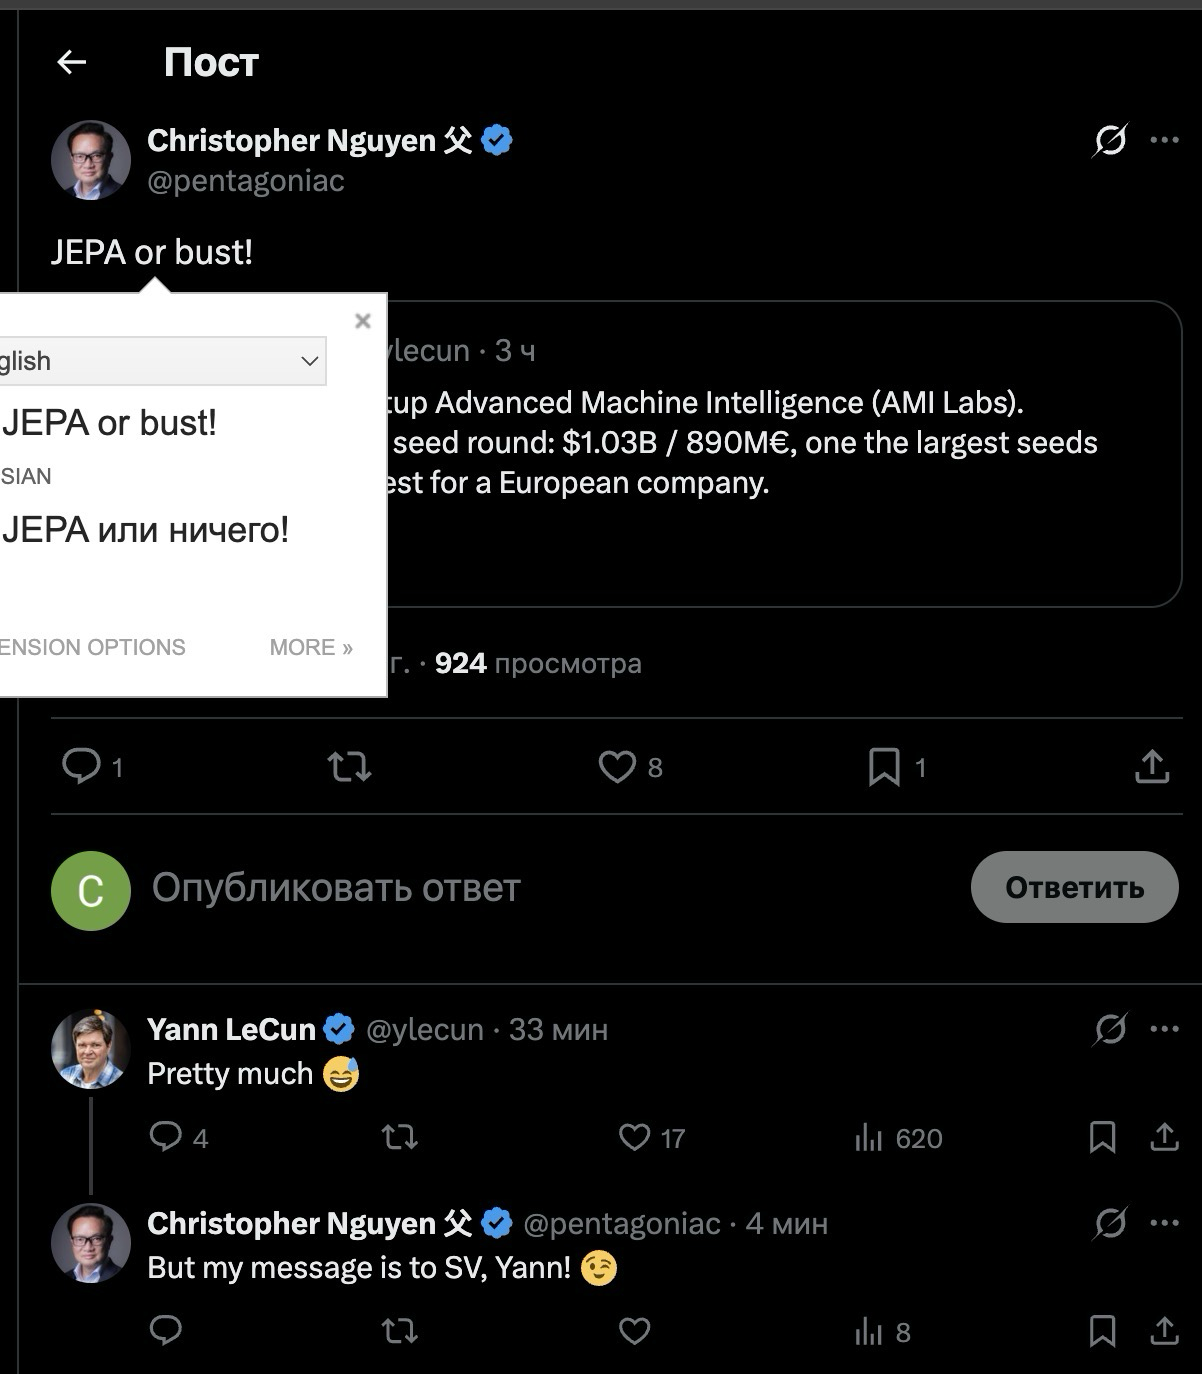Repost the main JEPA post
Screen dimensions: 1202x1374
click(x=349, y=766)
